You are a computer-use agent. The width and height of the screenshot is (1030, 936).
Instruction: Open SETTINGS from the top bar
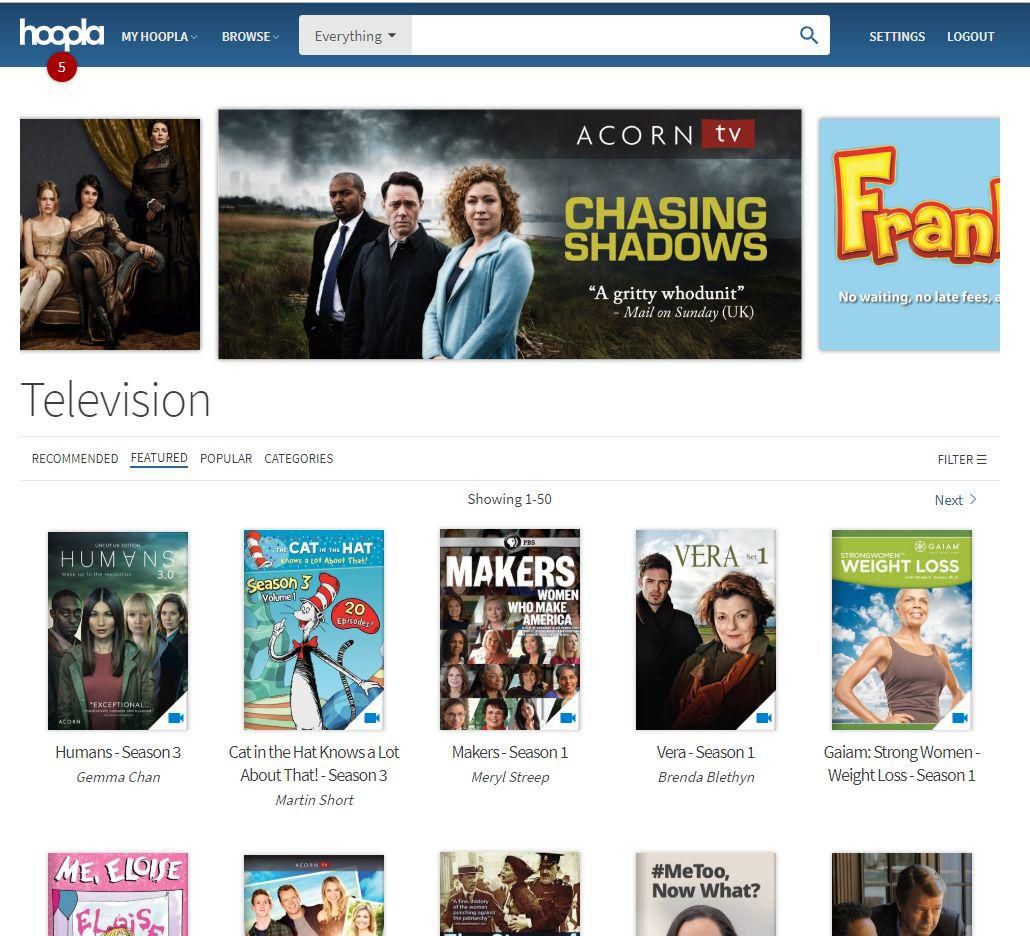(896, 36)
